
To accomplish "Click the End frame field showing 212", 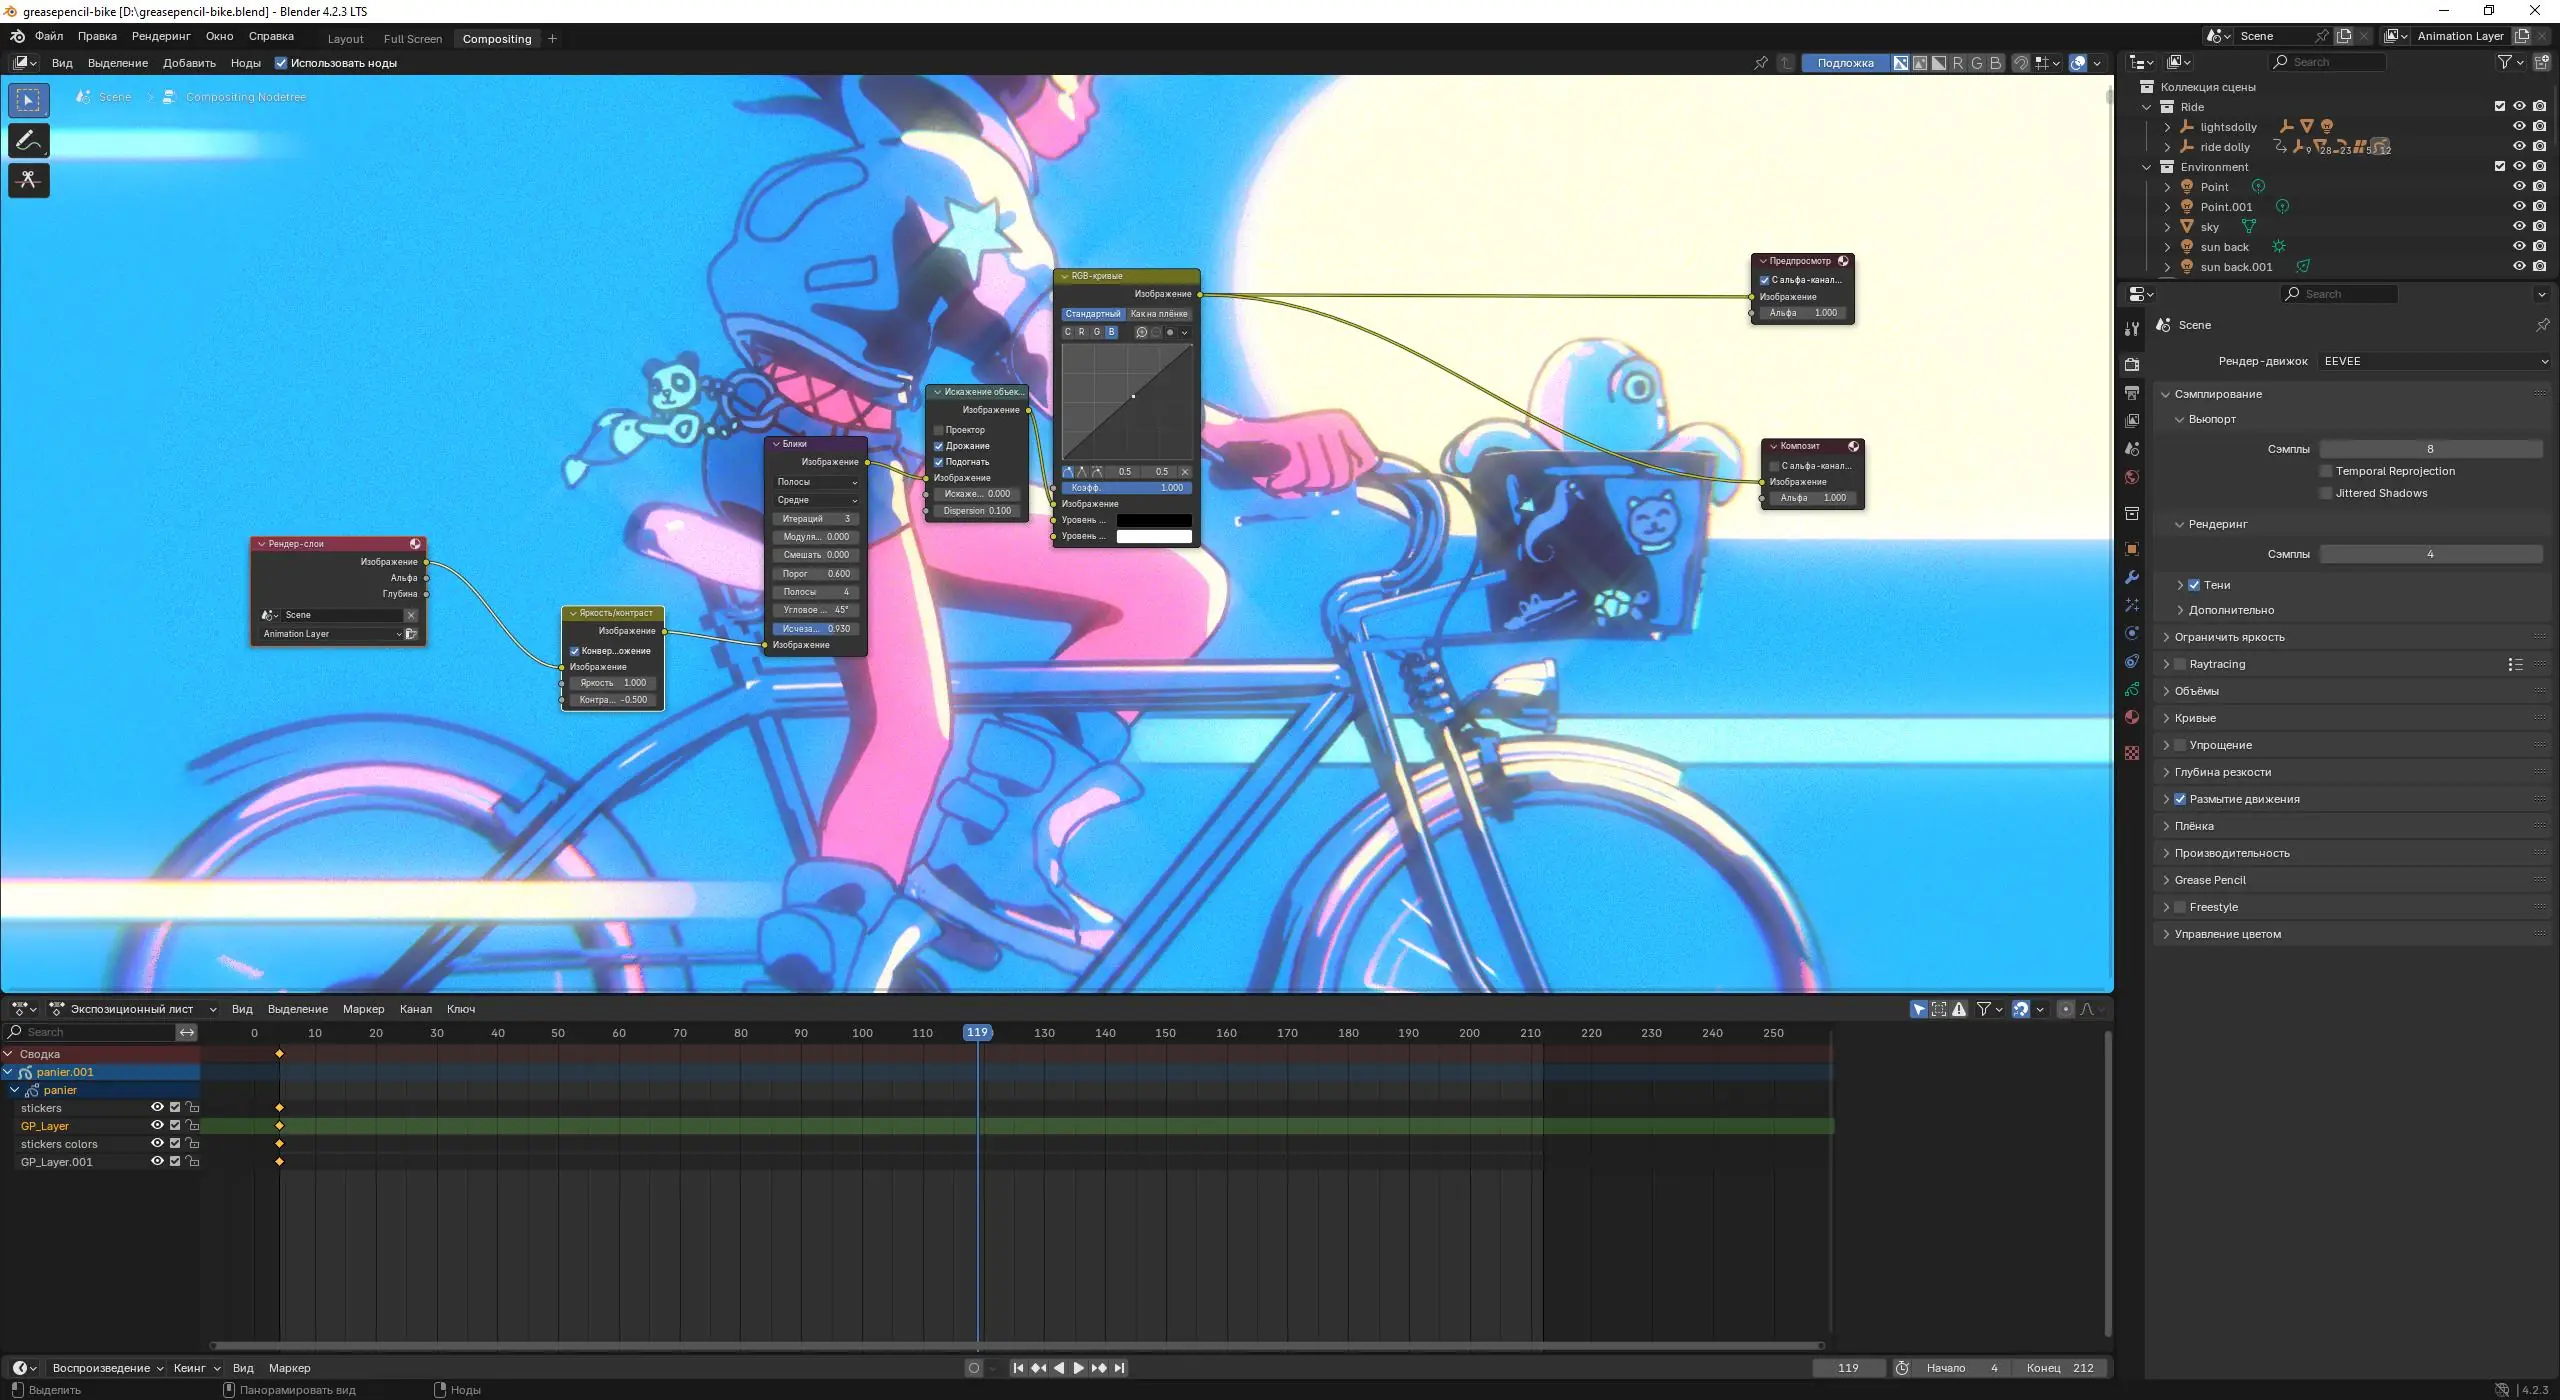I will [2061, 1368].
